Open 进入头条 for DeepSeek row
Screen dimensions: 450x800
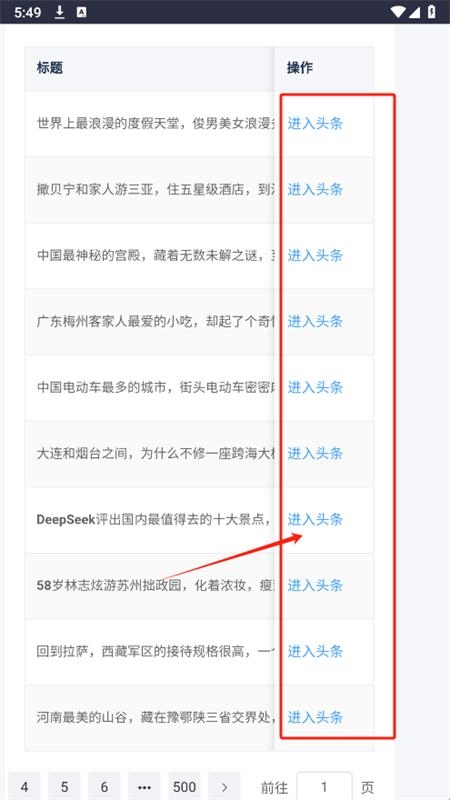click(315, 519)
